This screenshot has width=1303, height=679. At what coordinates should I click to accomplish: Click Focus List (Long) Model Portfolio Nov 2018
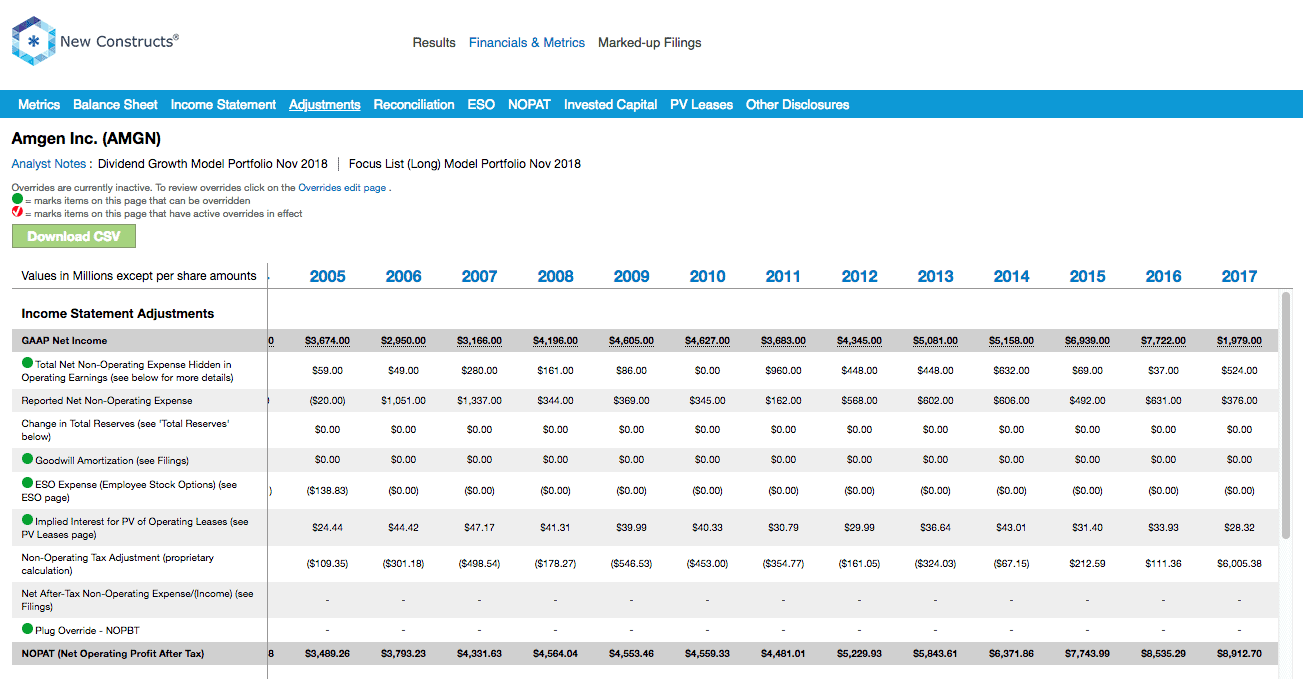point(465,164)
